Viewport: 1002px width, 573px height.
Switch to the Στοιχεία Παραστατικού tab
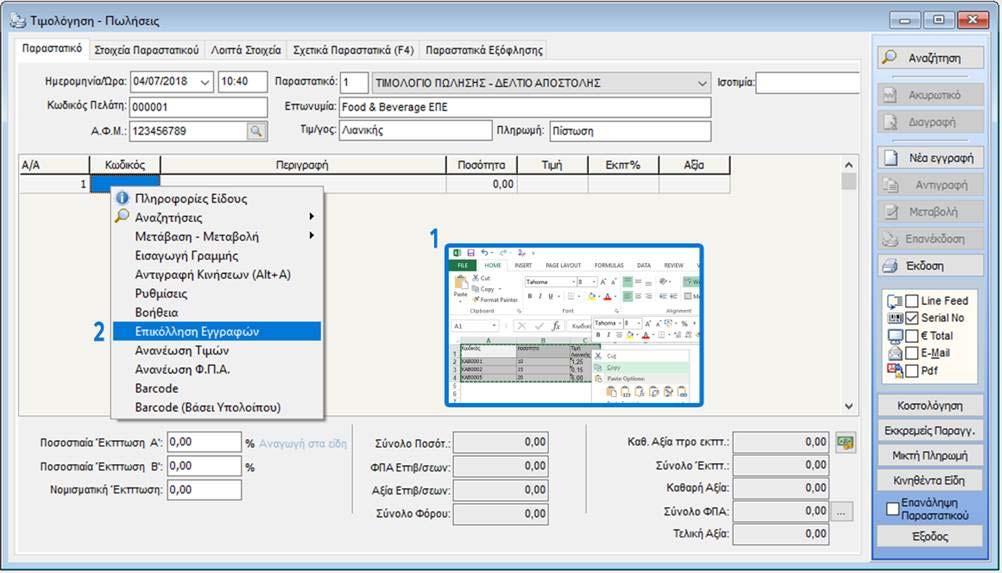tap(146, 50)
